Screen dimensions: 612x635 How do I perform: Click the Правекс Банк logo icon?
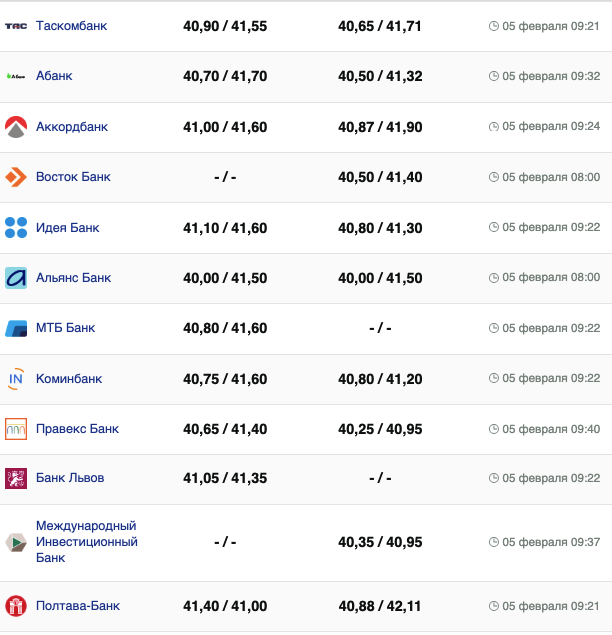16,429
